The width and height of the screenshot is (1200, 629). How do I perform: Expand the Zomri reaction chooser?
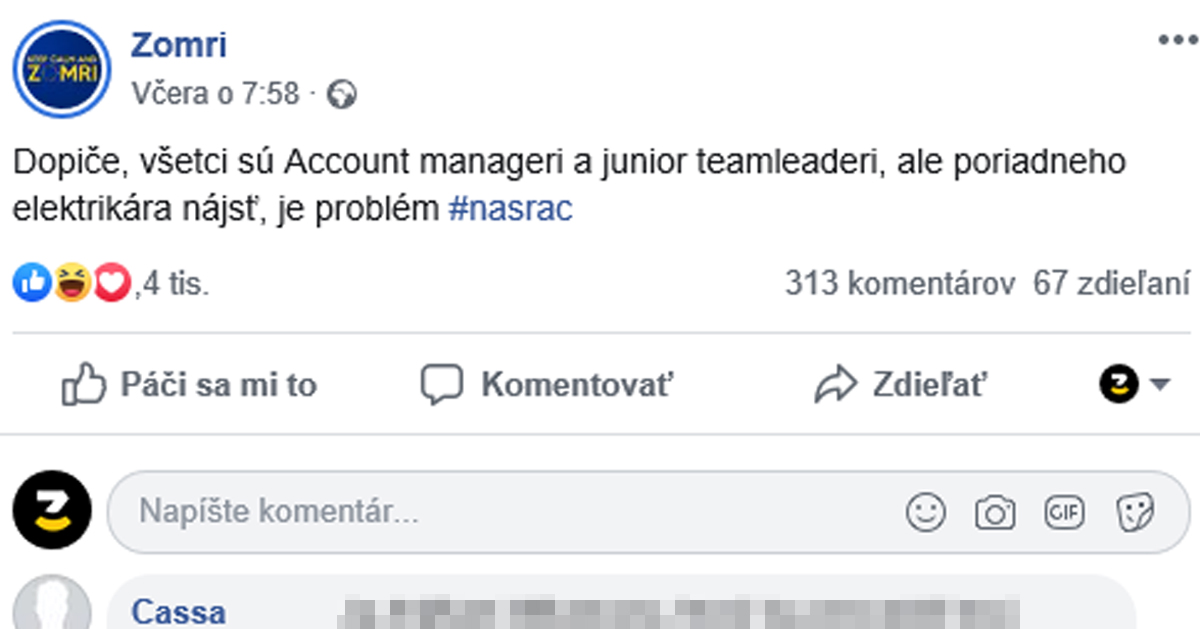[x=1122, y=383]
